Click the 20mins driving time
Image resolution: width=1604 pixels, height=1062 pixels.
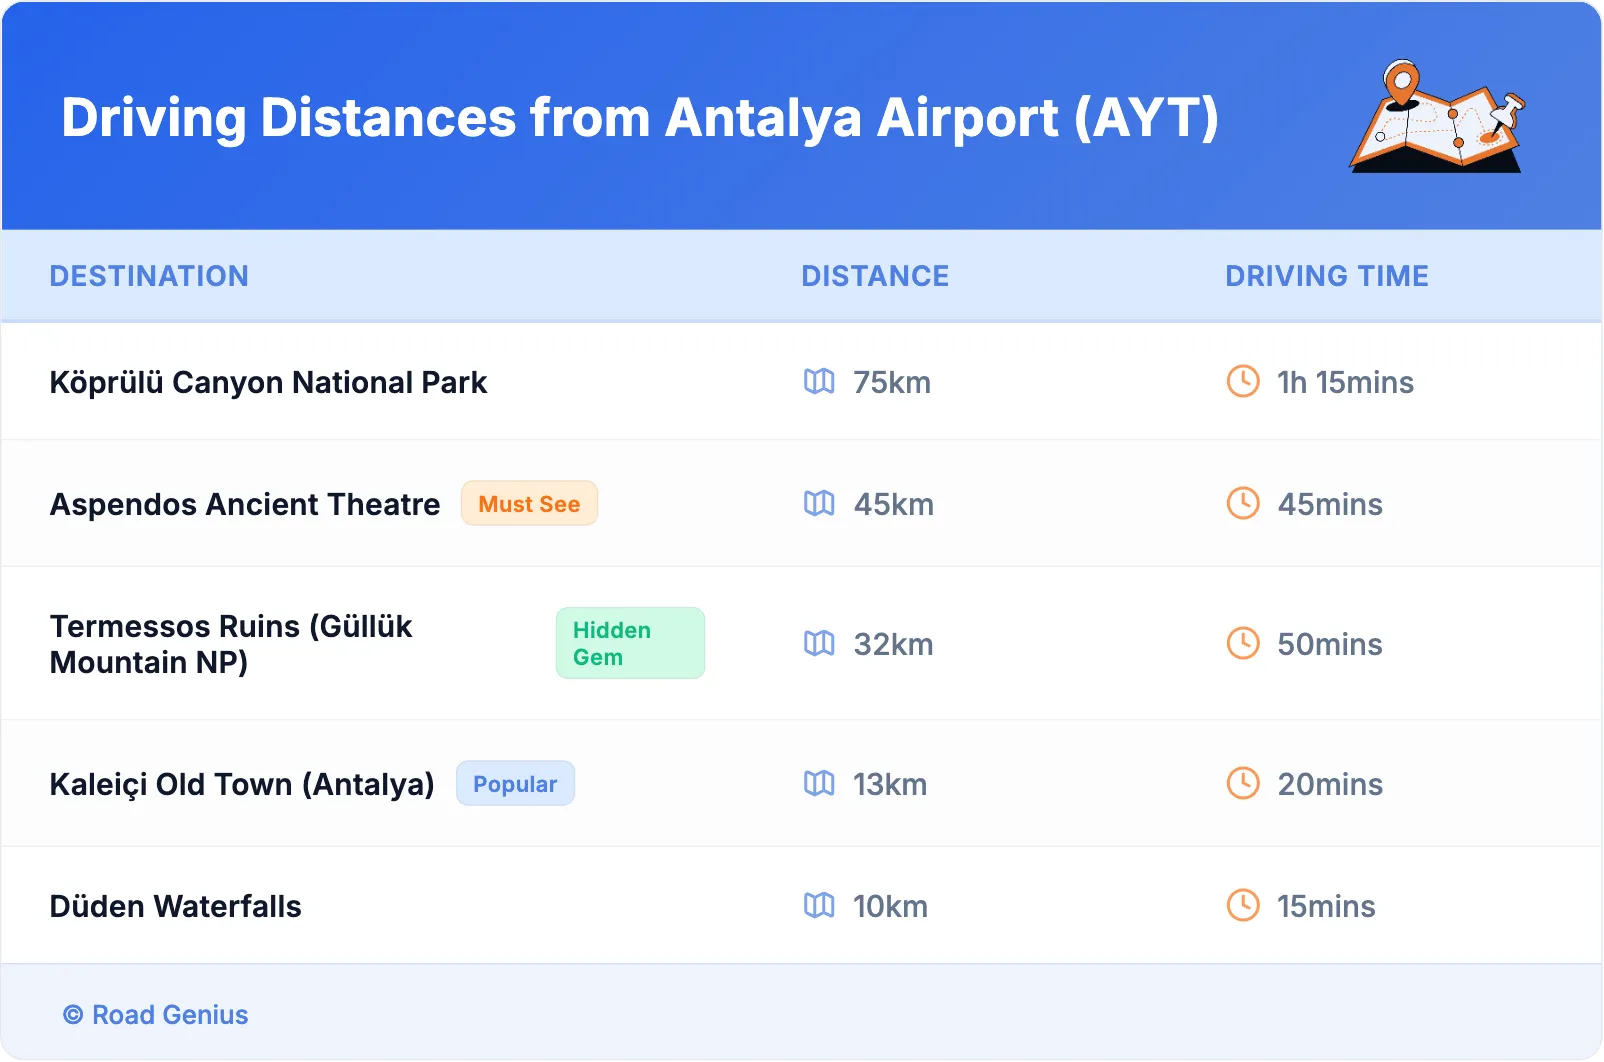tap(1330, 784)
